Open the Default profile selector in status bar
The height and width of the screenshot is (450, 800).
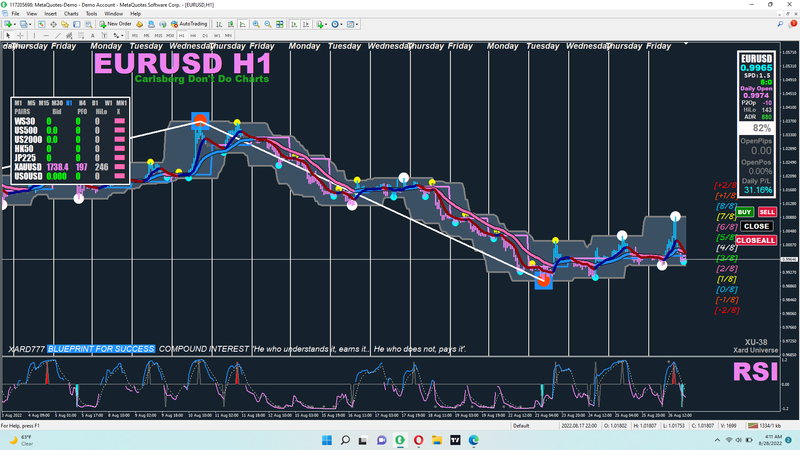point(521,426)
